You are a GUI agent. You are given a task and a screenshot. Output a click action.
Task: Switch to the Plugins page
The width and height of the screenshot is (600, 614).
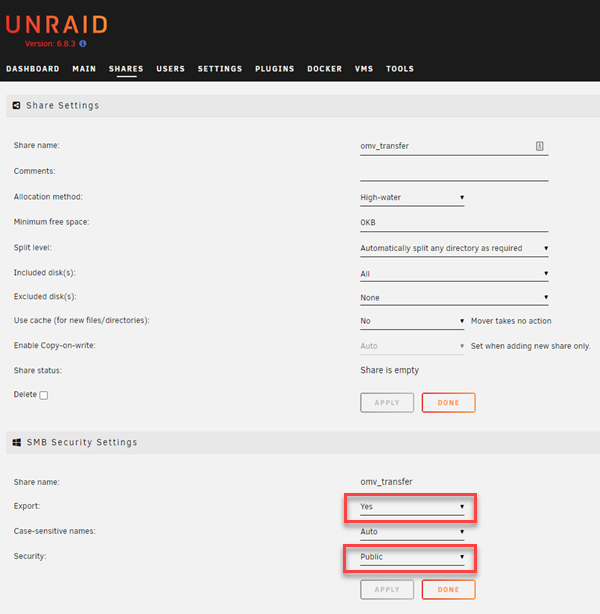[x=274, y=69]
